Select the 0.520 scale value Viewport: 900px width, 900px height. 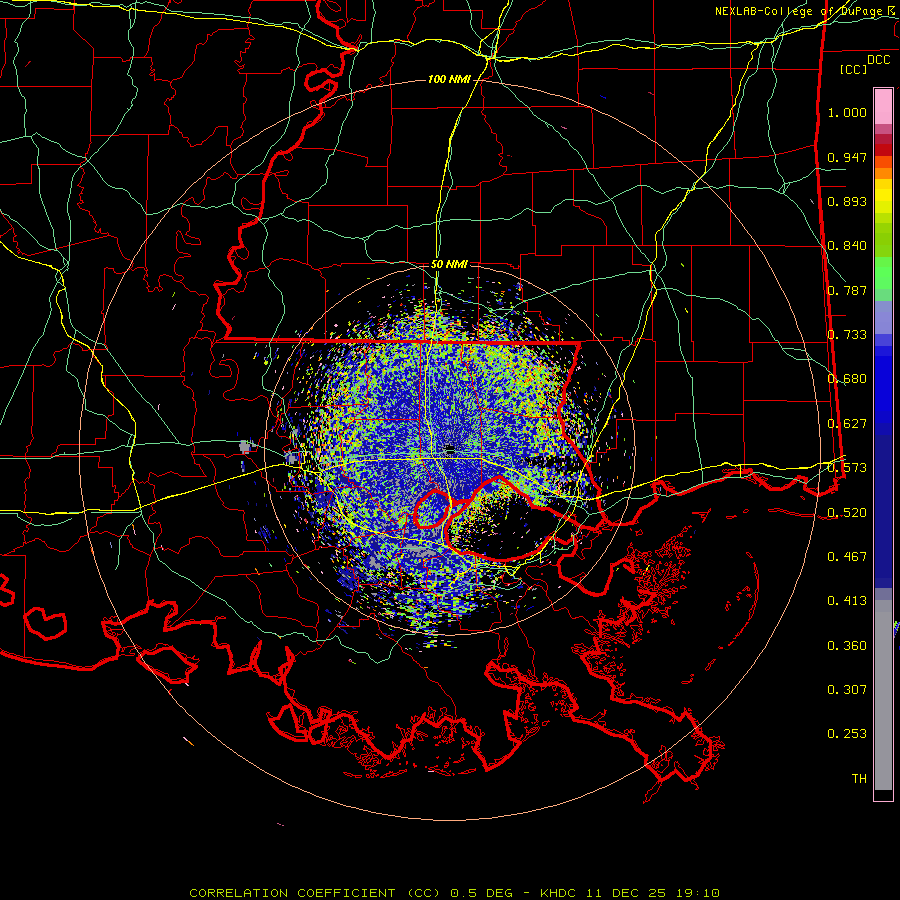tap(847, 513)
